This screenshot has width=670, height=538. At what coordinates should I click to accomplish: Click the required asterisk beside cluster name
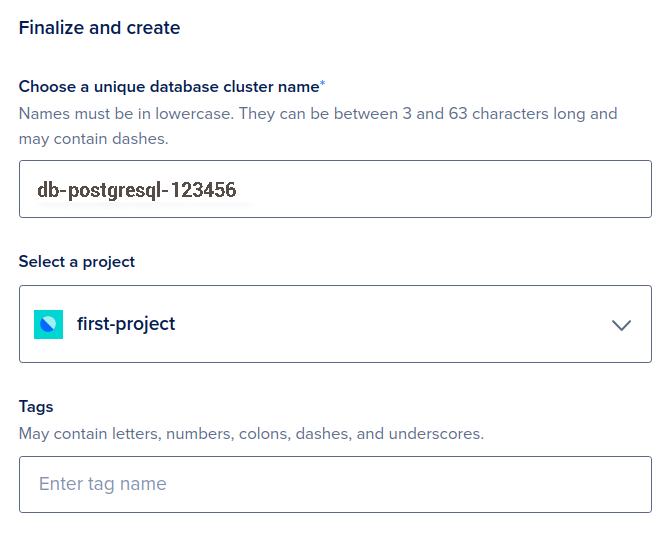pyautogui.click(x=322, y=86)
